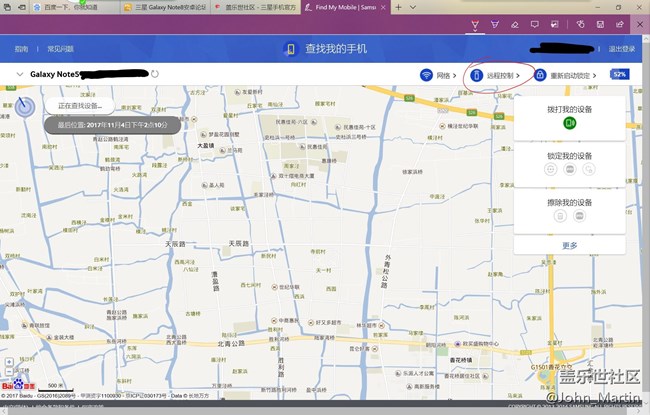Click the 锁定我的设备 heading
This screenshot has width=650, height=415.
coord(570,156)
